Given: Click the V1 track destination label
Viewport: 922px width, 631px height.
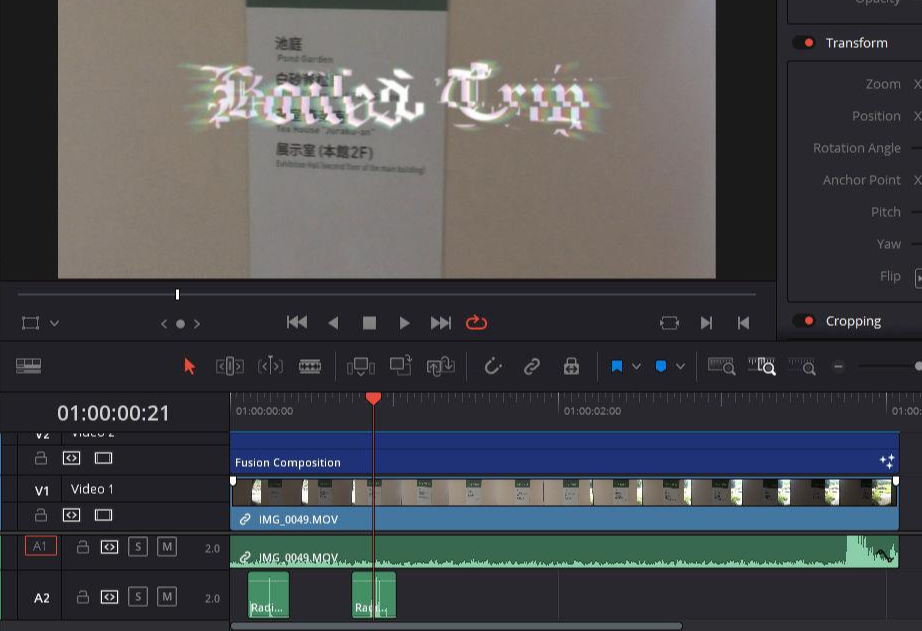Looking at the screenshot, I should click(x=42, y=490).
